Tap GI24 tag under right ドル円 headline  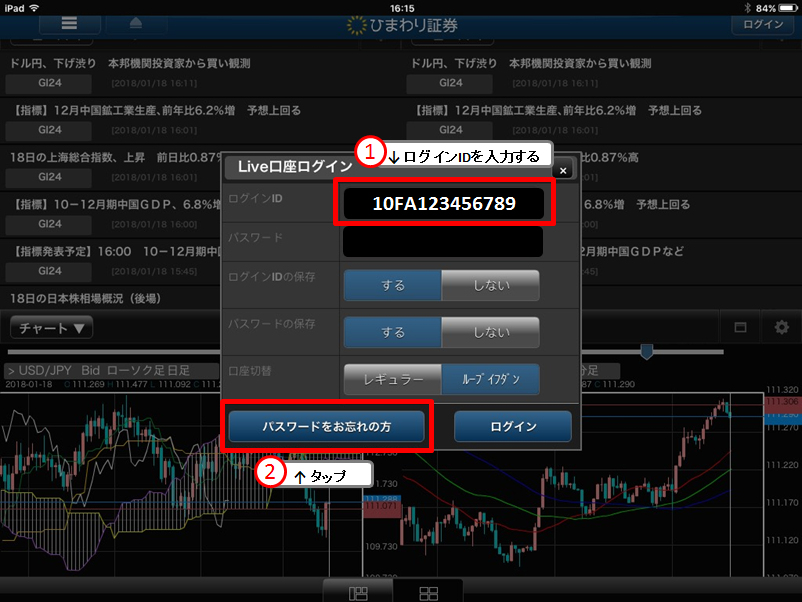450,83
